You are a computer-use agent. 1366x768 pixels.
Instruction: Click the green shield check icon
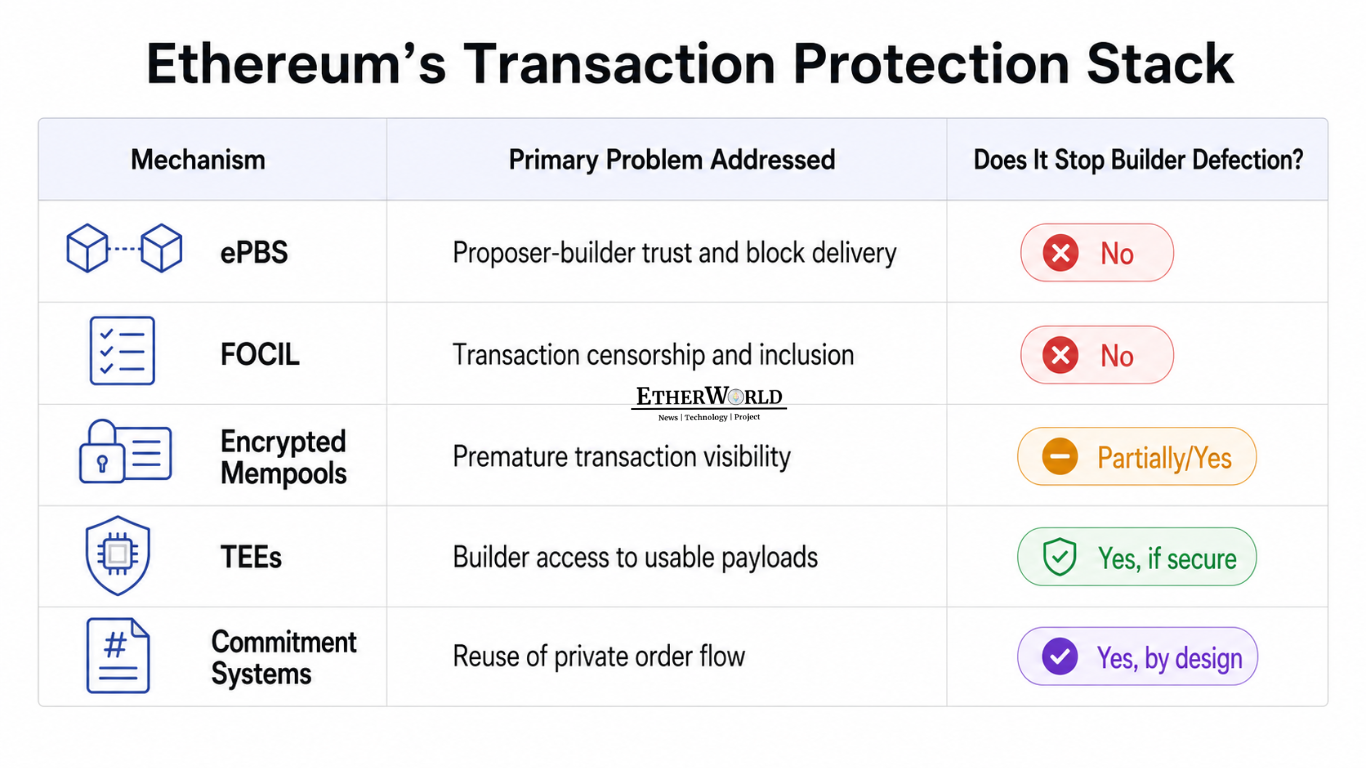[x=1059, y=557]
